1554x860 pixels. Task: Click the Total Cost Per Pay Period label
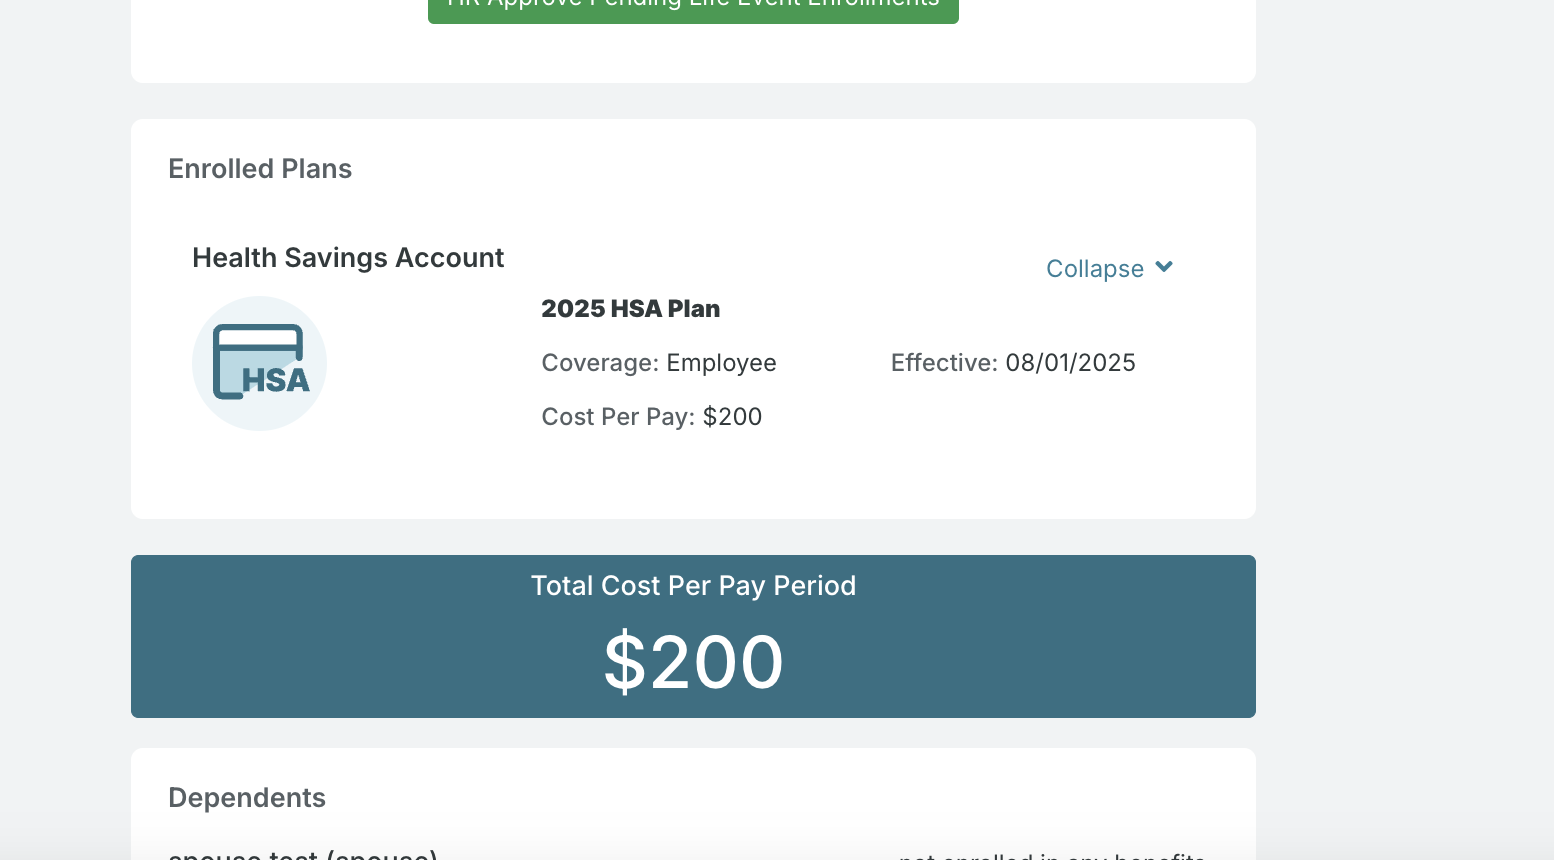[x=693, y=585]
